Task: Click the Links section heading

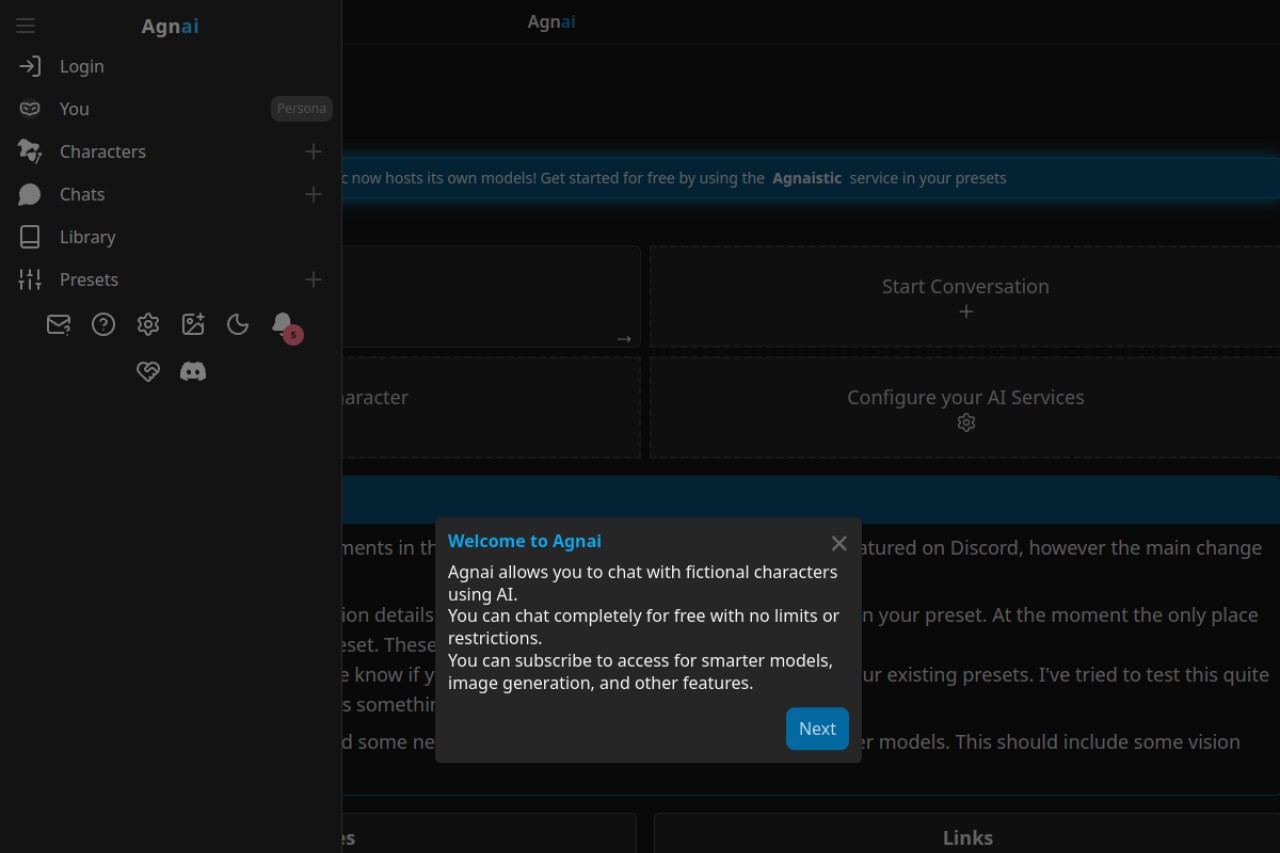Action: click(967, 838)
